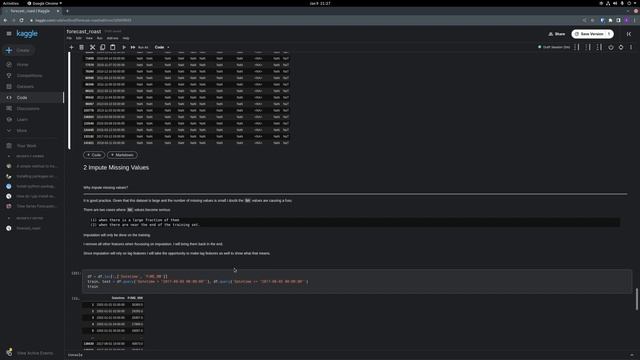Open system volume tray icon
Screen dimensions: 640x360
(615, 3)
